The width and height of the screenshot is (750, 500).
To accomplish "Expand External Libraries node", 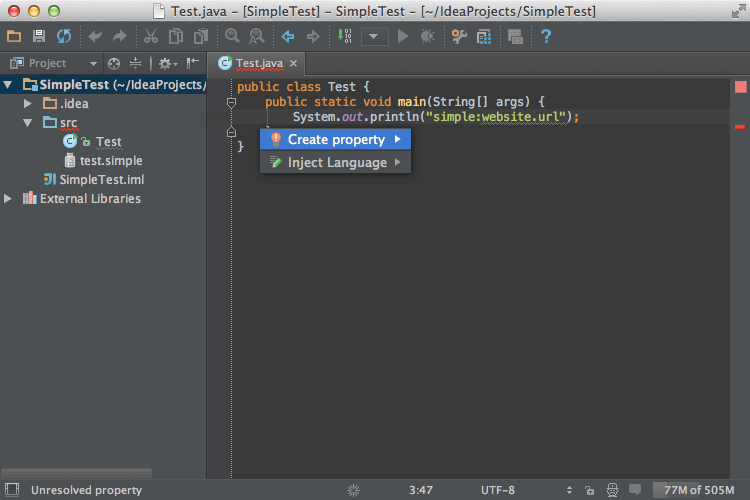I will click(8, 199).
